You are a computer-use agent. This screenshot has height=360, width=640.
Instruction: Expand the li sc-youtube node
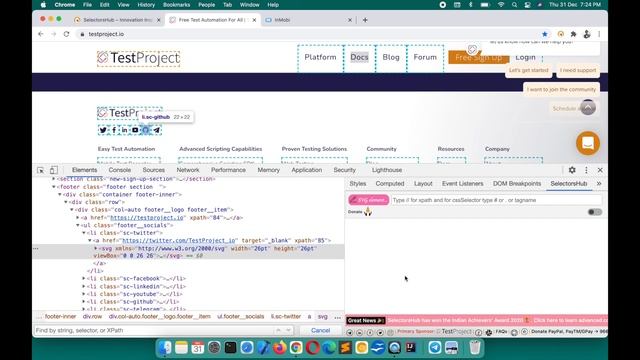point(84,294)
